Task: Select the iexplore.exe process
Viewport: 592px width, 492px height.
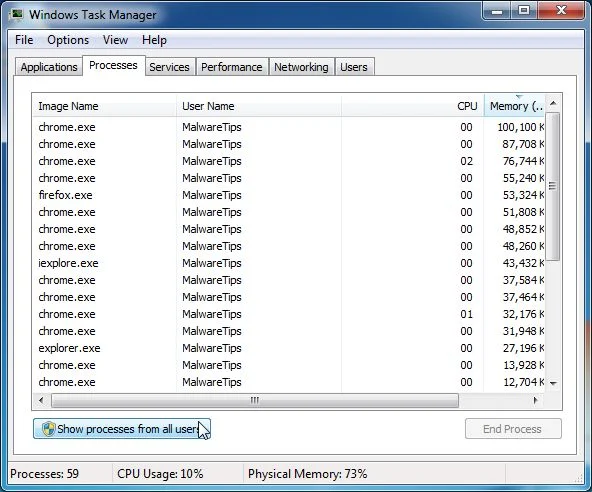Action: tap(288, 263)
